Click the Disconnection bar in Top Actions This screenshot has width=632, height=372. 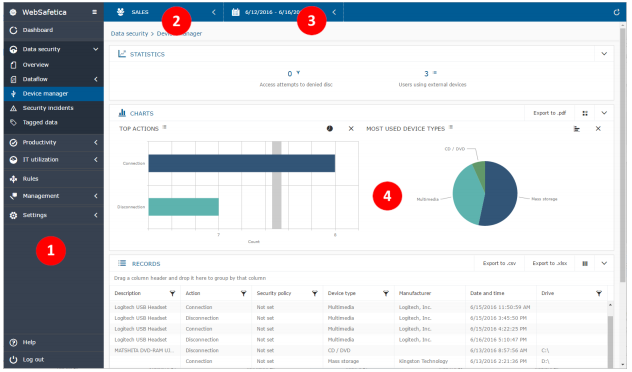click(x=183, y=207)
